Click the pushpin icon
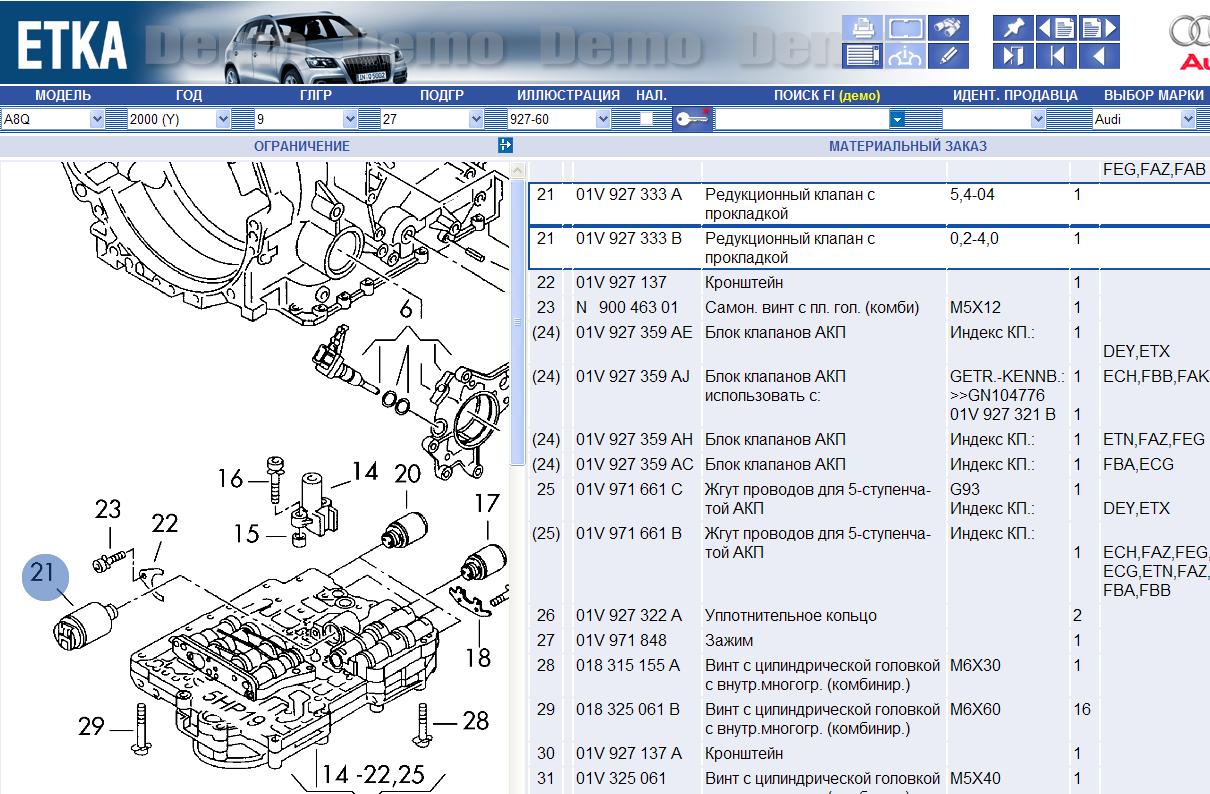The height and width of the screenshot is (794, 1210). pos(1012,28)
